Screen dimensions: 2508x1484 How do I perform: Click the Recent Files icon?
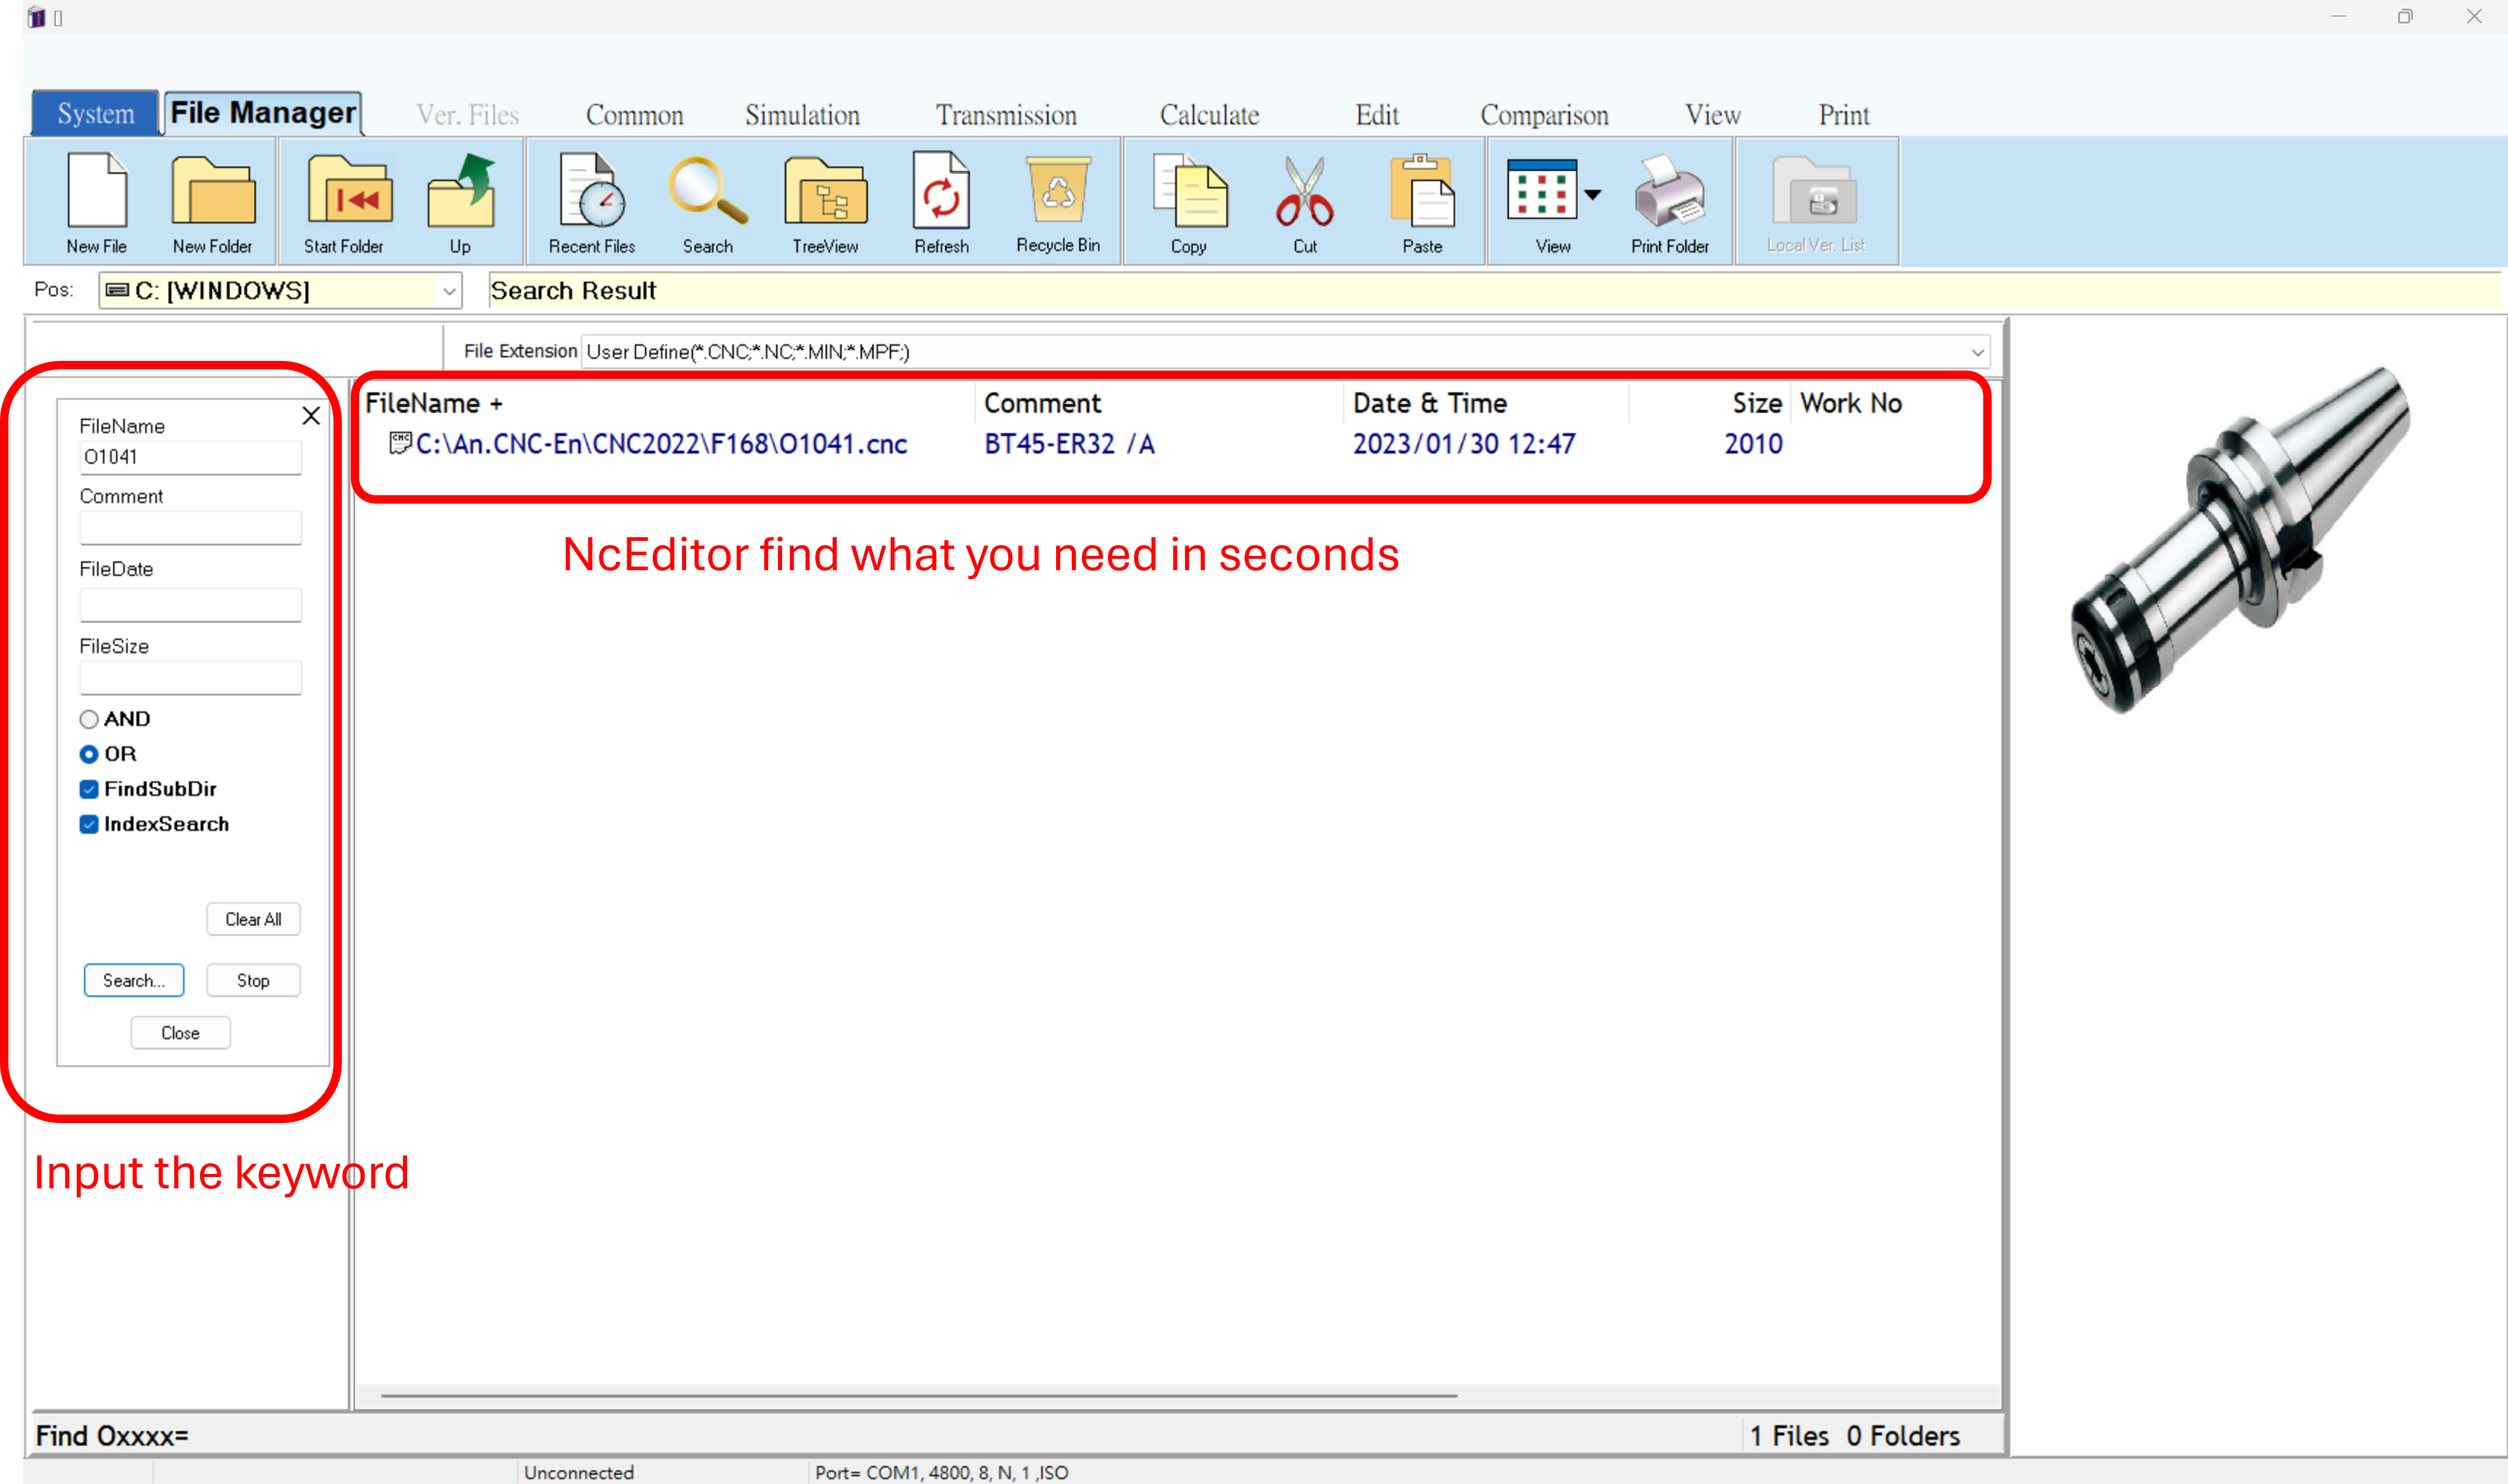[x=592, y=192]
